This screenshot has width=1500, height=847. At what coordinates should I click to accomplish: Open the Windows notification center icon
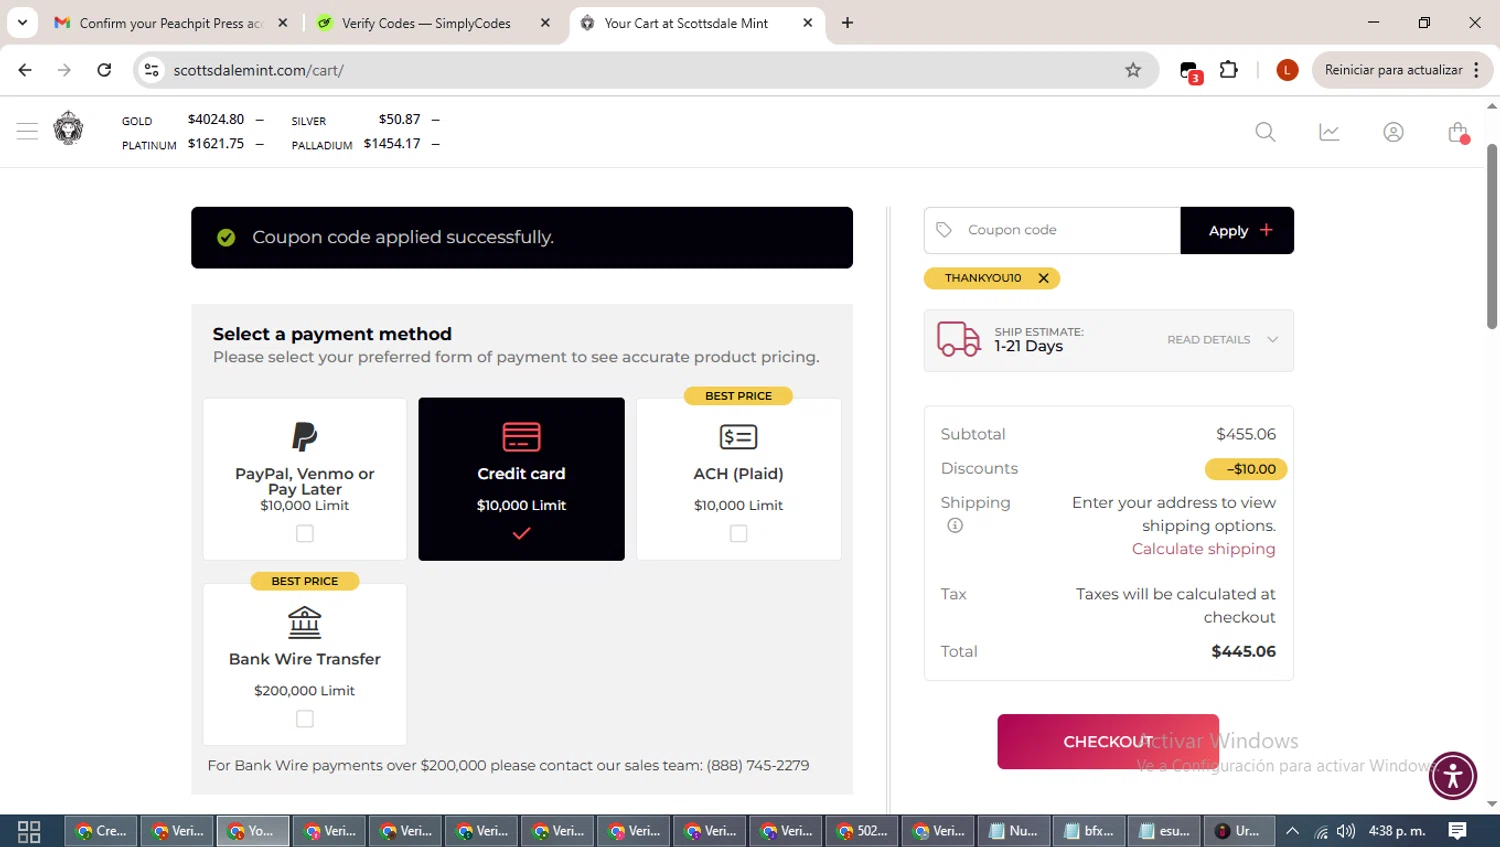(1458, 831)
